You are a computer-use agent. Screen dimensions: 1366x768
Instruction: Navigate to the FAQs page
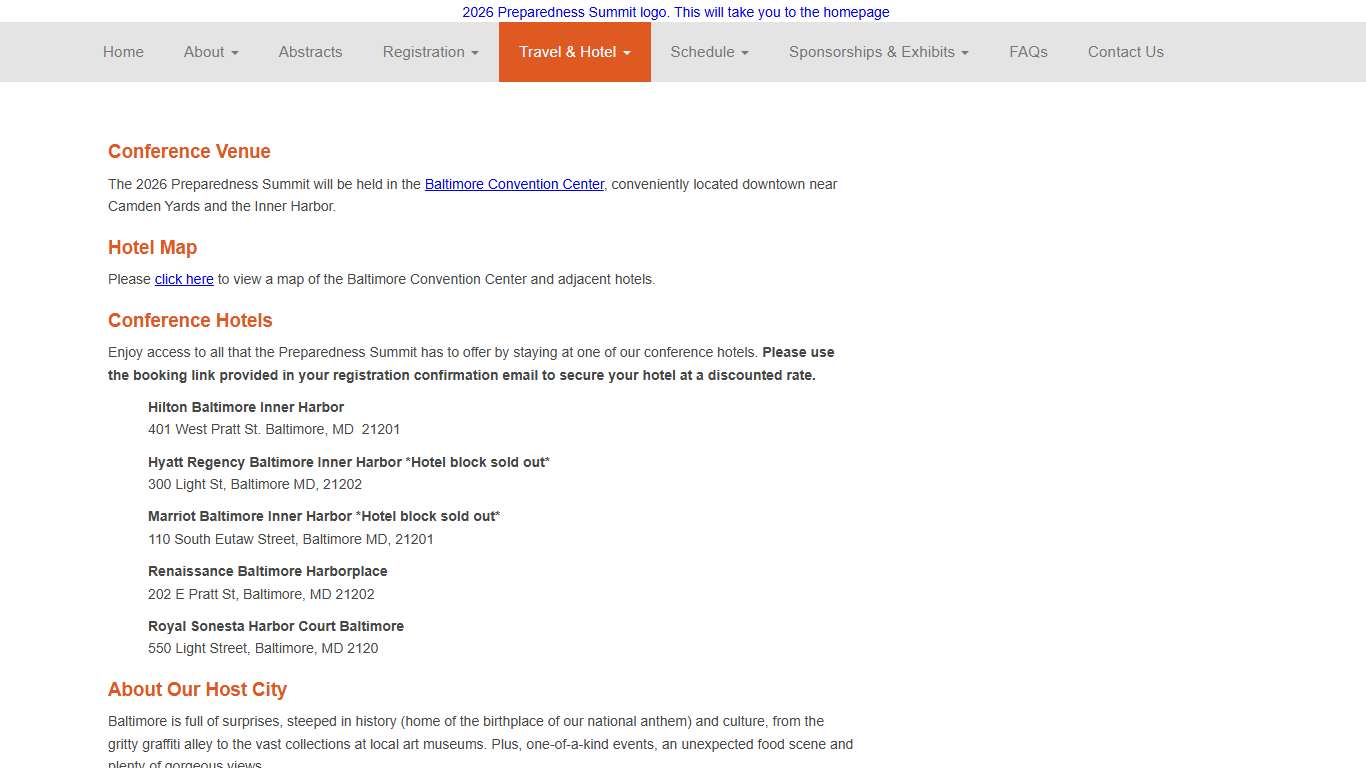pos(1028,52)
